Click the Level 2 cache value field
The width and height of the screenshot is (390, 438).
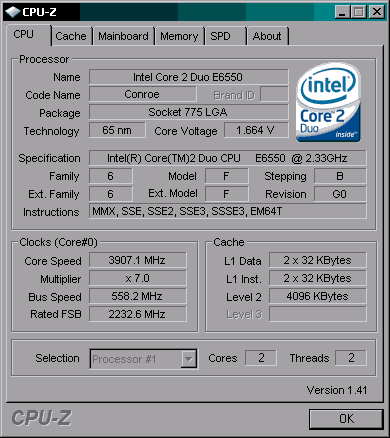click(318, 296)
